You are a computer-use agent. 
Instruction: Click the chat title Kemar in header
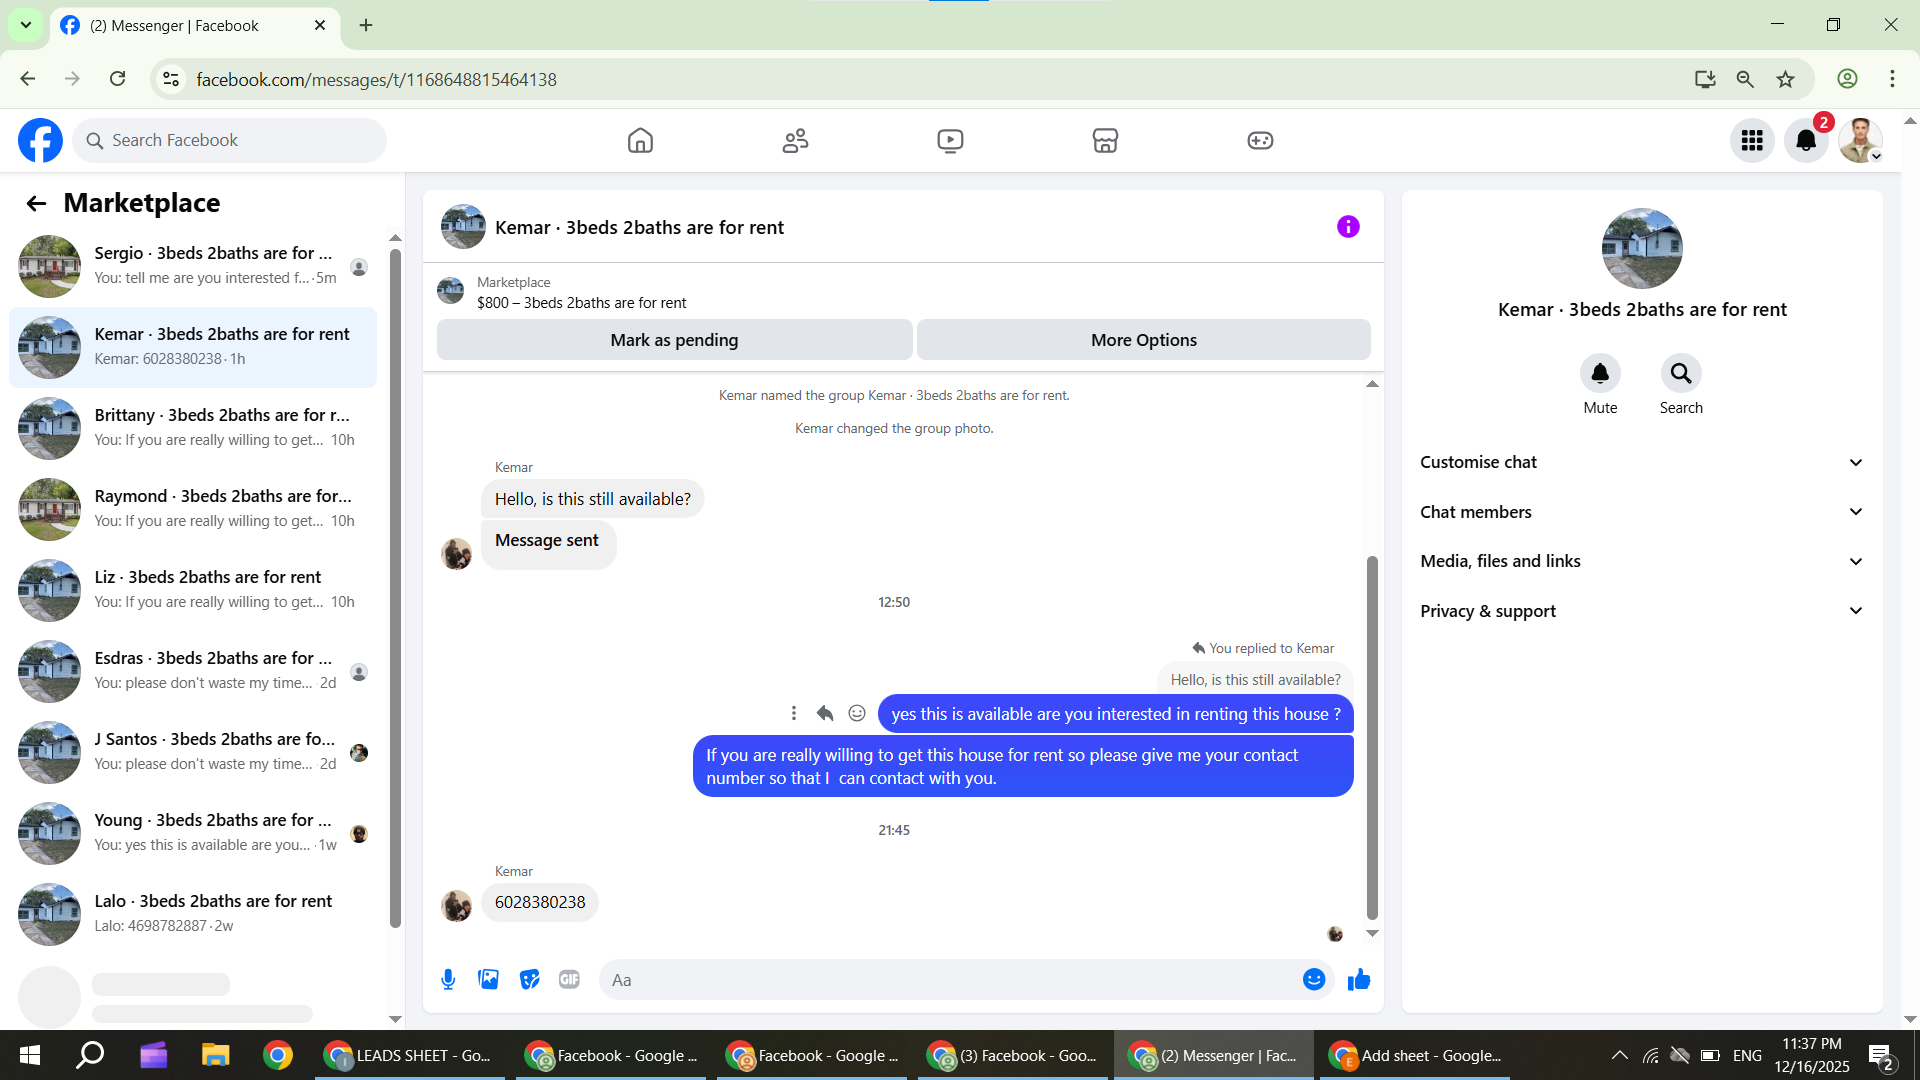[639, 228]
